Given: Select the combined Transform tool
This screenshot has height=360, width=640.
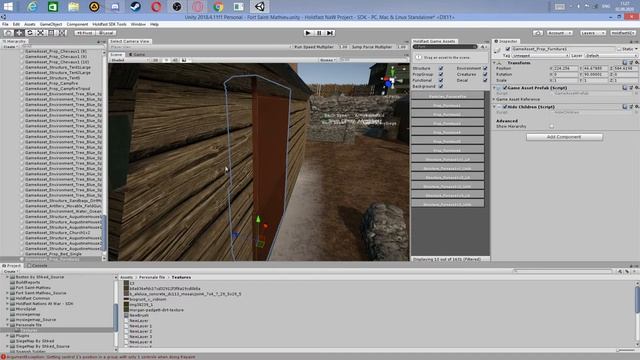Looking at the screenshot, I should pos(62,33).
